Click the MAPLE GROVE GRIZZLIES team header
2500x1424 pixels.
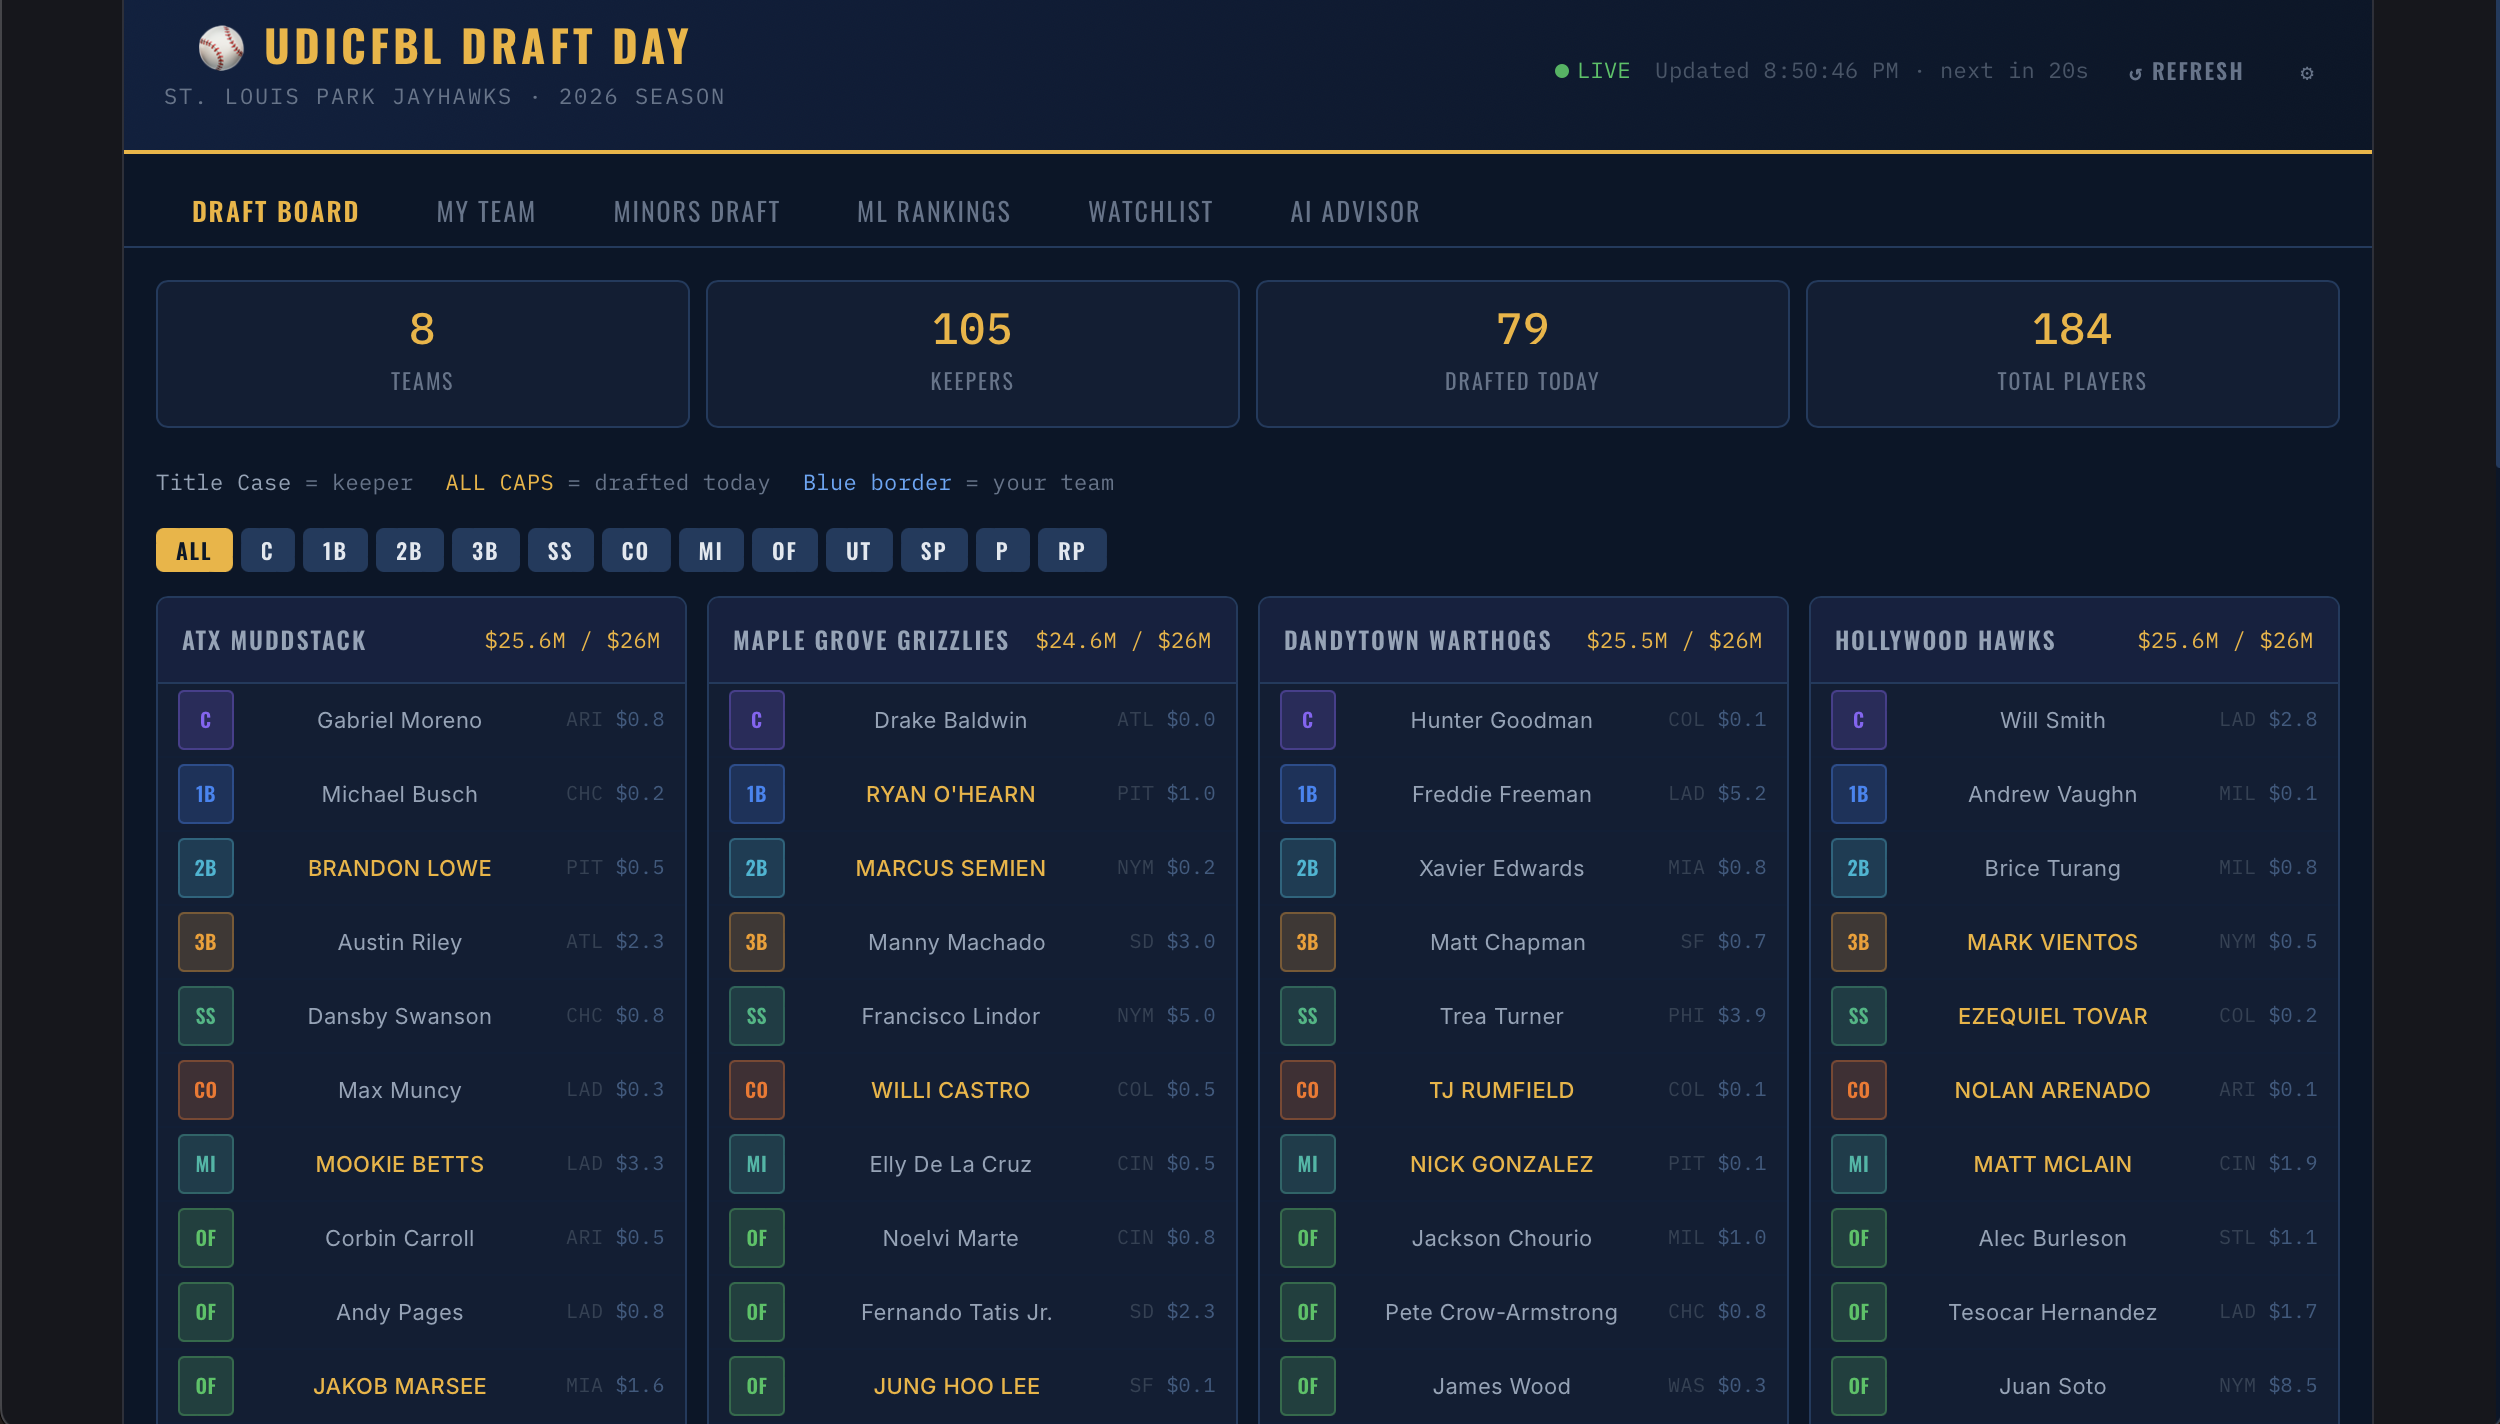point(972,640)
